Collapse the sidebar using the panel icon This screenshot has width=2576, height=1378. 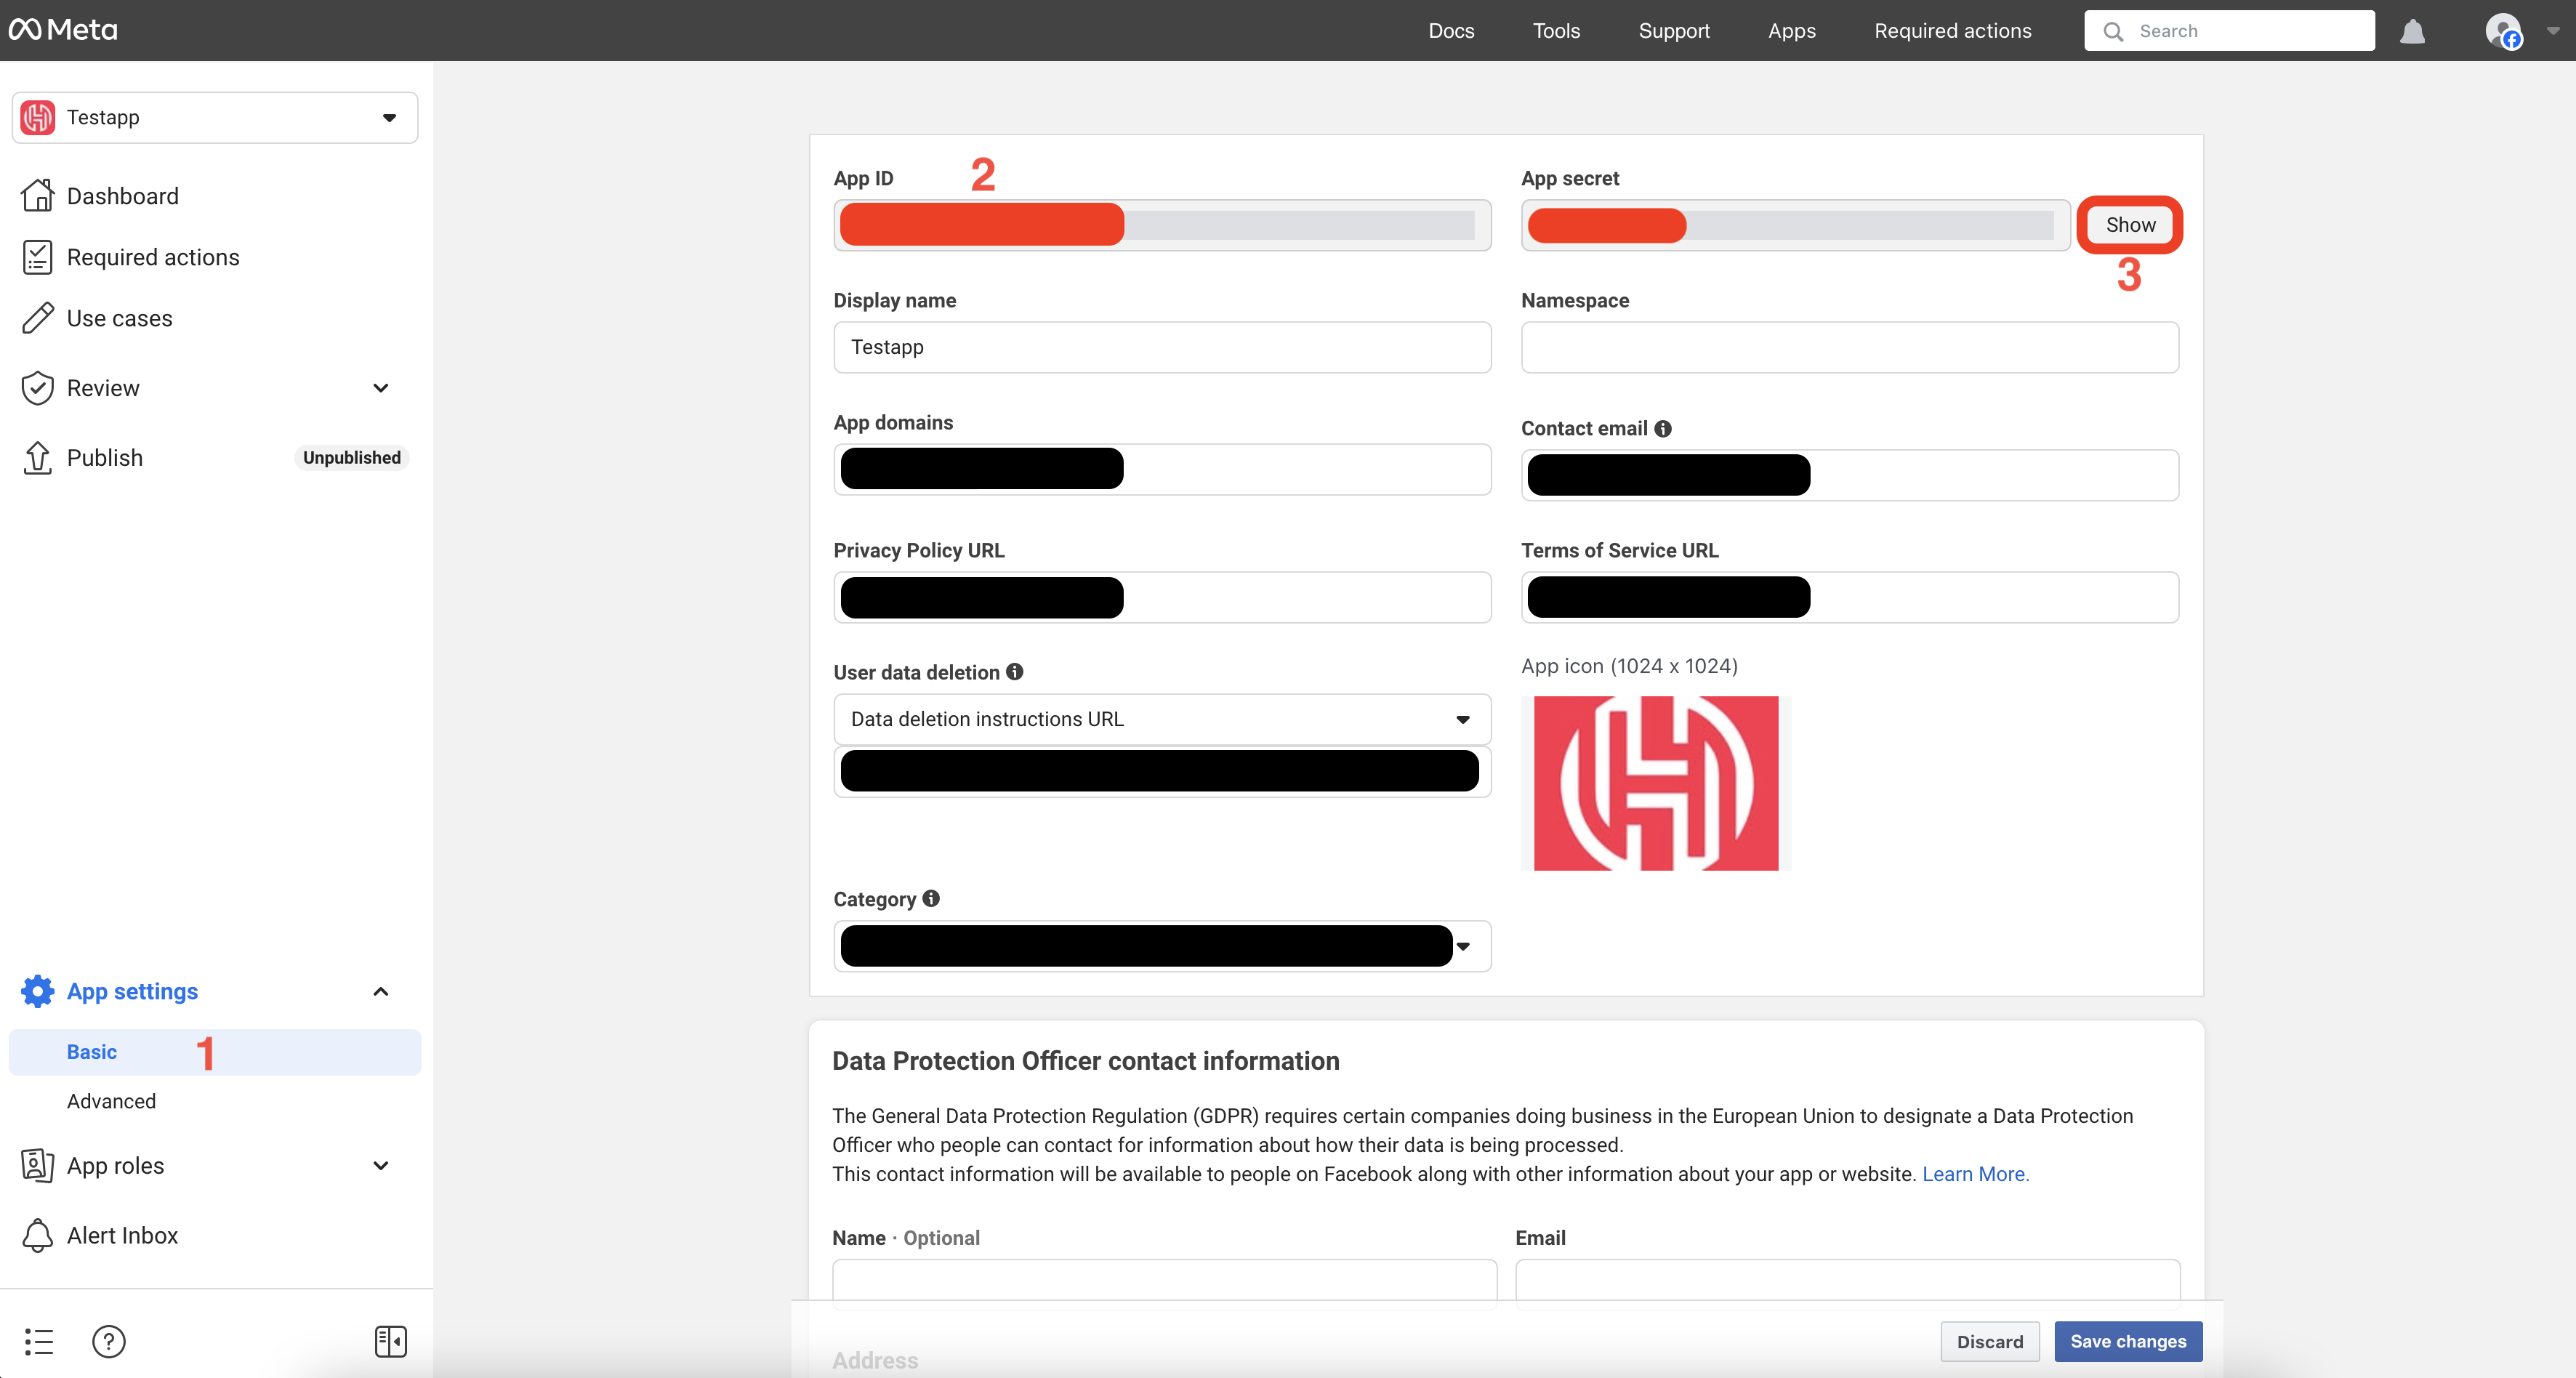[x=390, y=1341]
